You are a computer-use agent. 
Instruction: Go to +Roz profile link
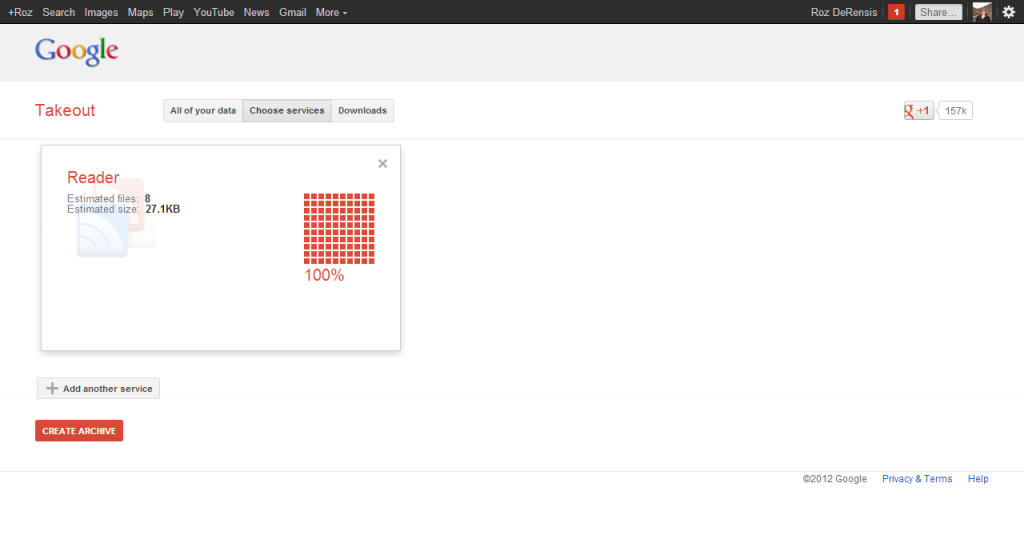click(x=20, y=12)
